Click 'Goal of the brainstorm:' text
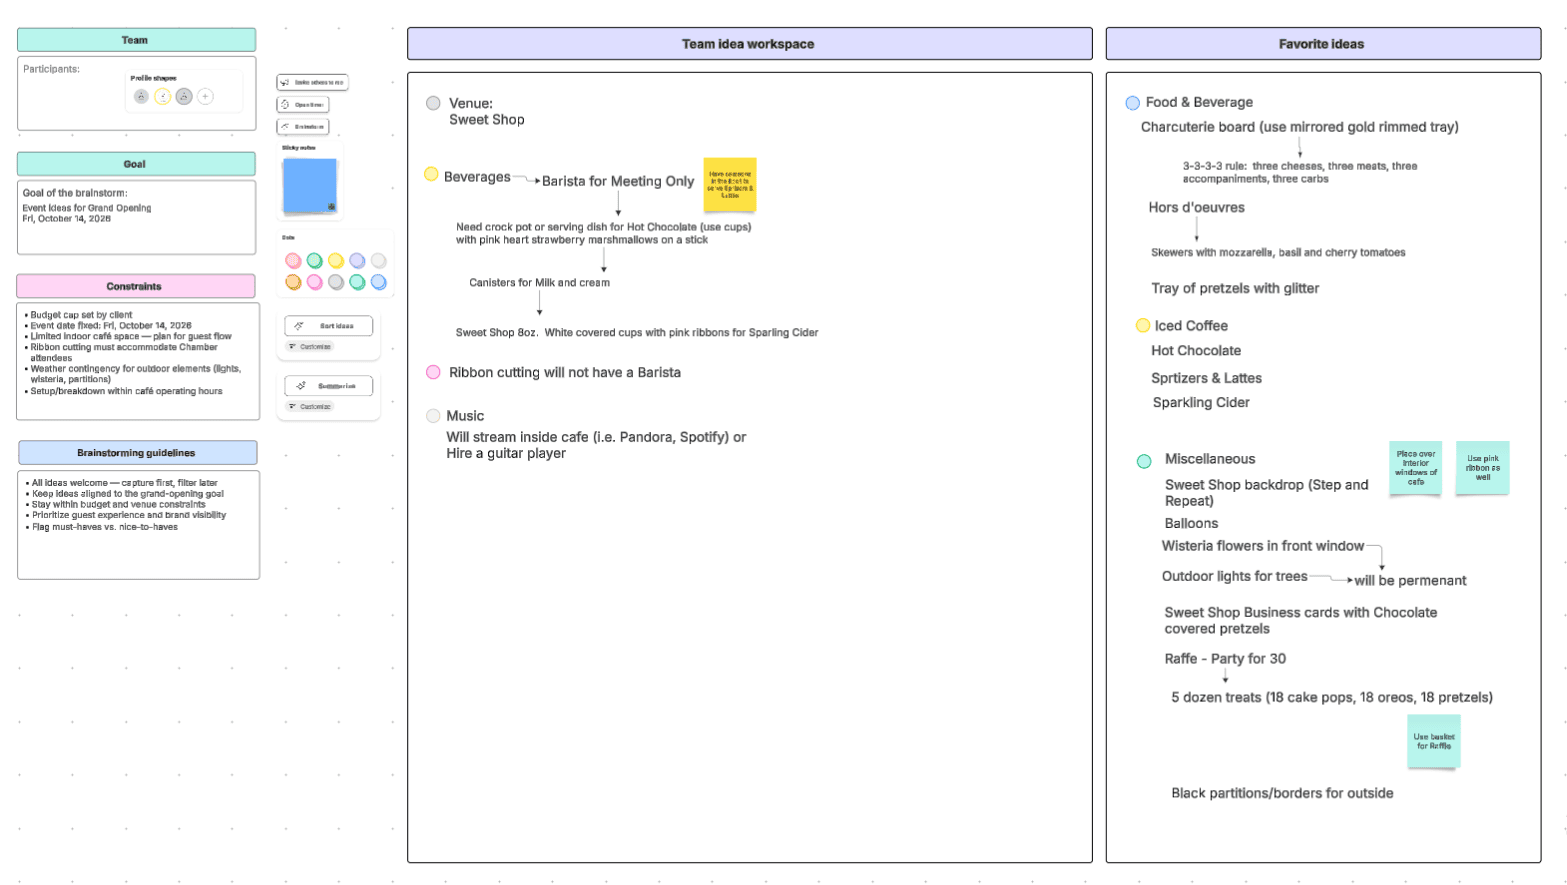 pos(75,193)
